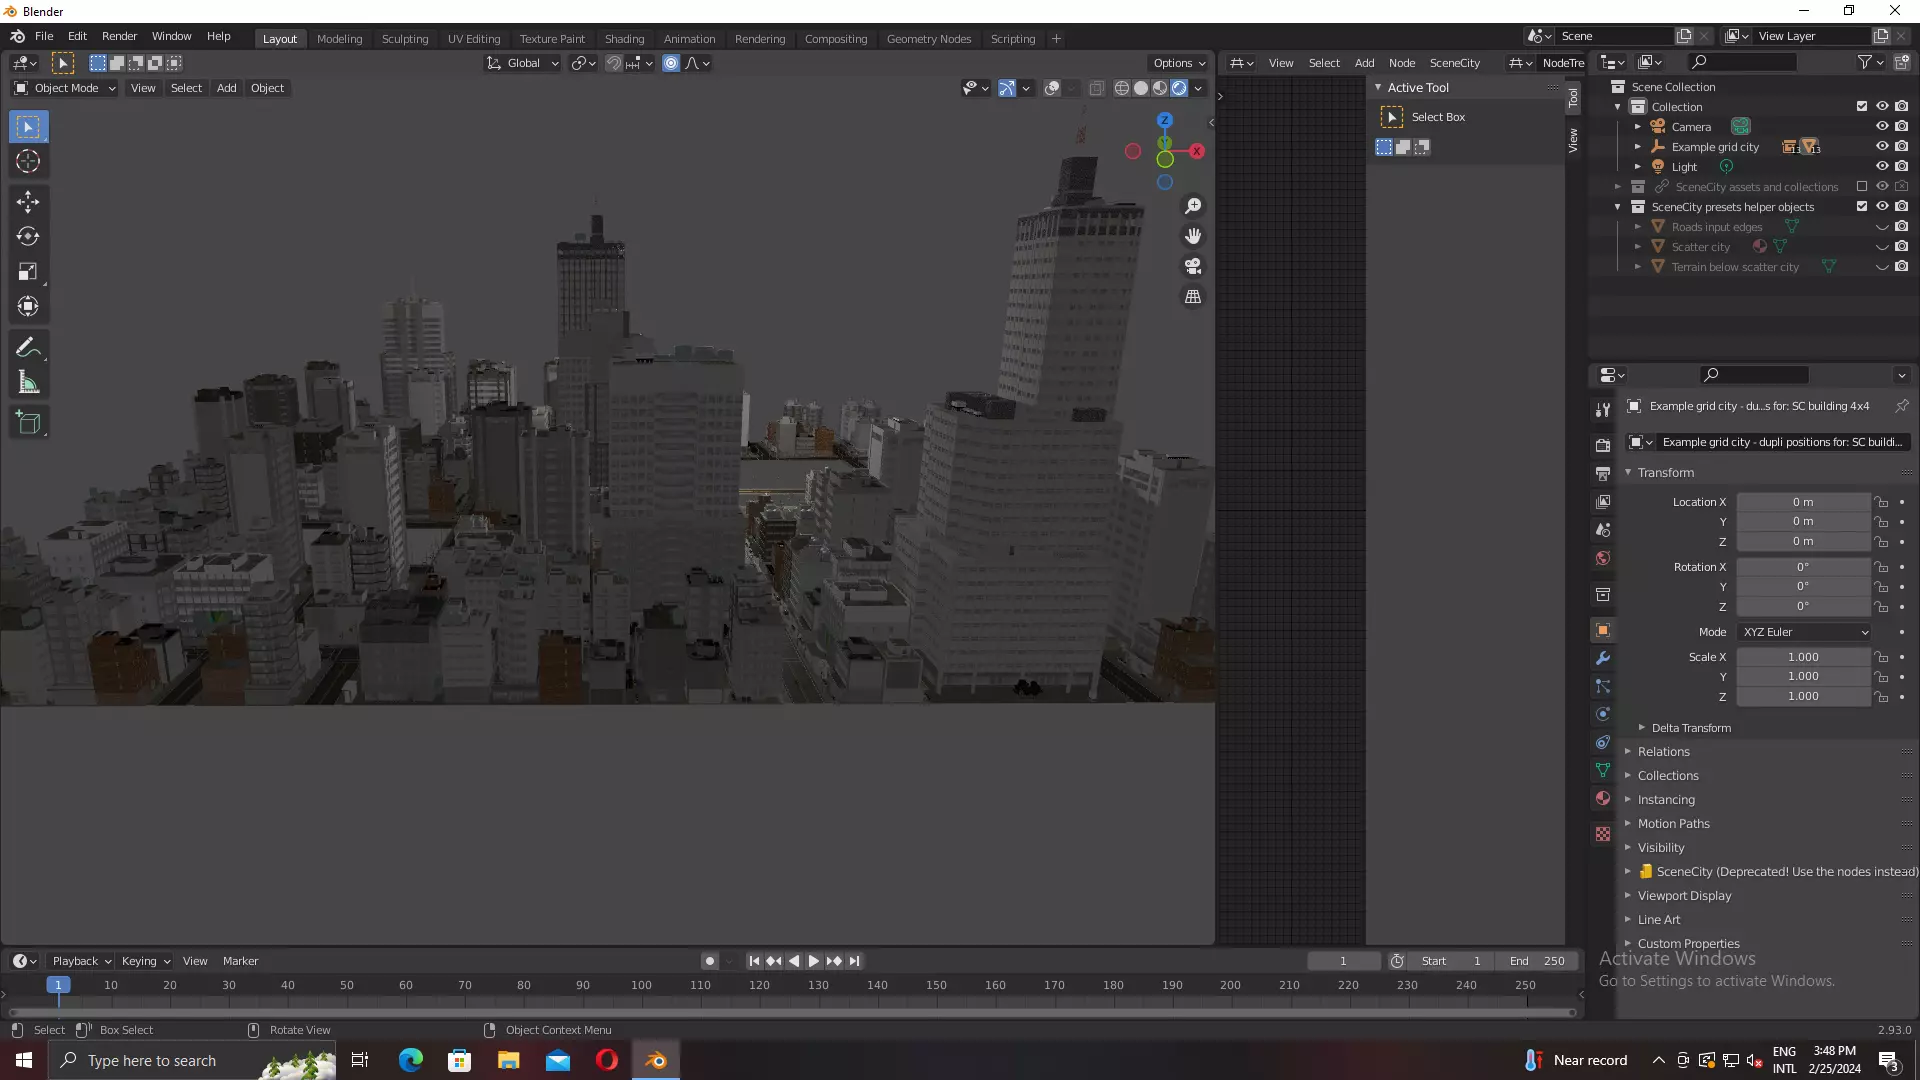The width and height of the screenshot is (1920, 1080).
Task: Hide the Light in viewport
Action: pyautogui.click(x=1882, y=166)
